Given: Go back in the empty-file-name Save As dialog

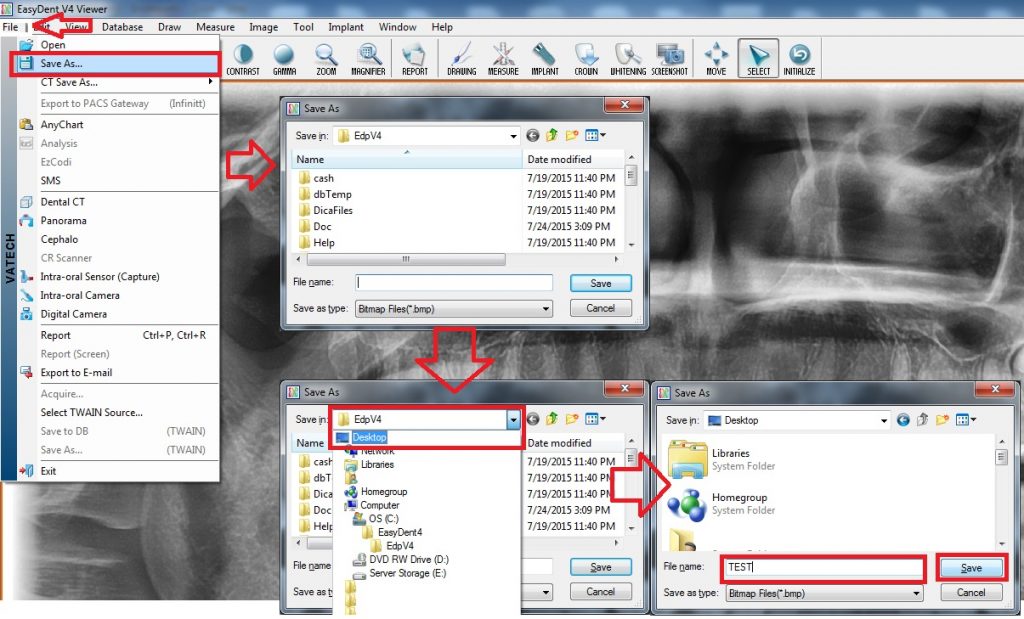Looking at the screenshot, I should coord(533,135).
